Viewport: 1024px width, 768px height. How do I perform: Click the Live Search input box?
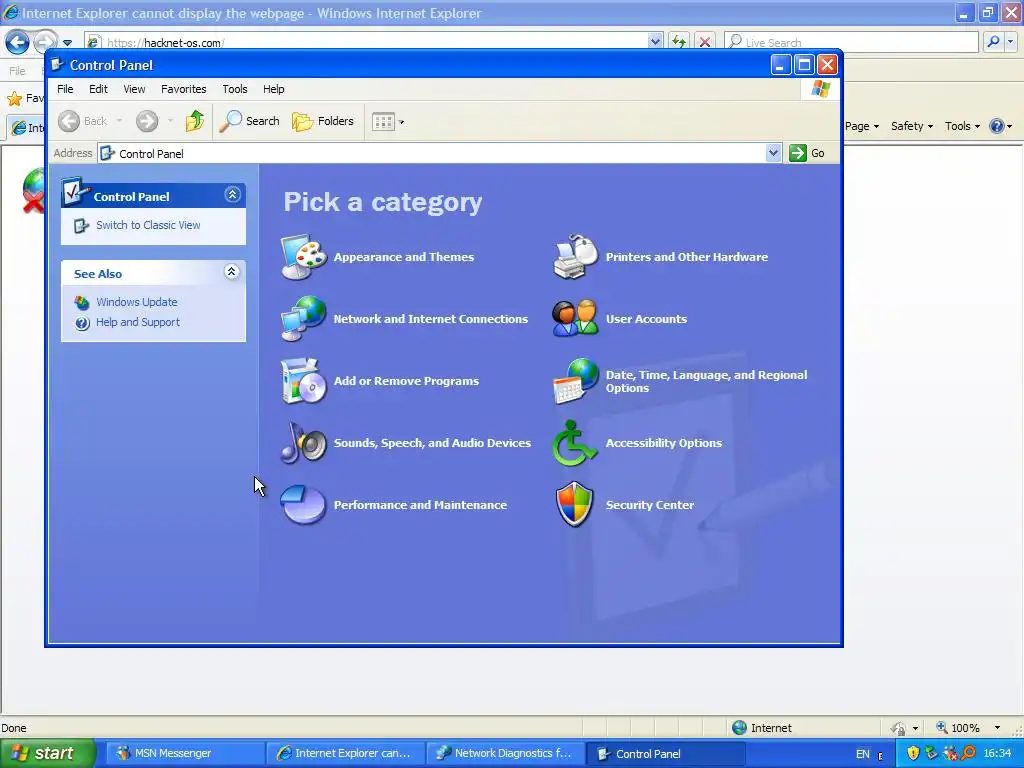pos(852,42)
